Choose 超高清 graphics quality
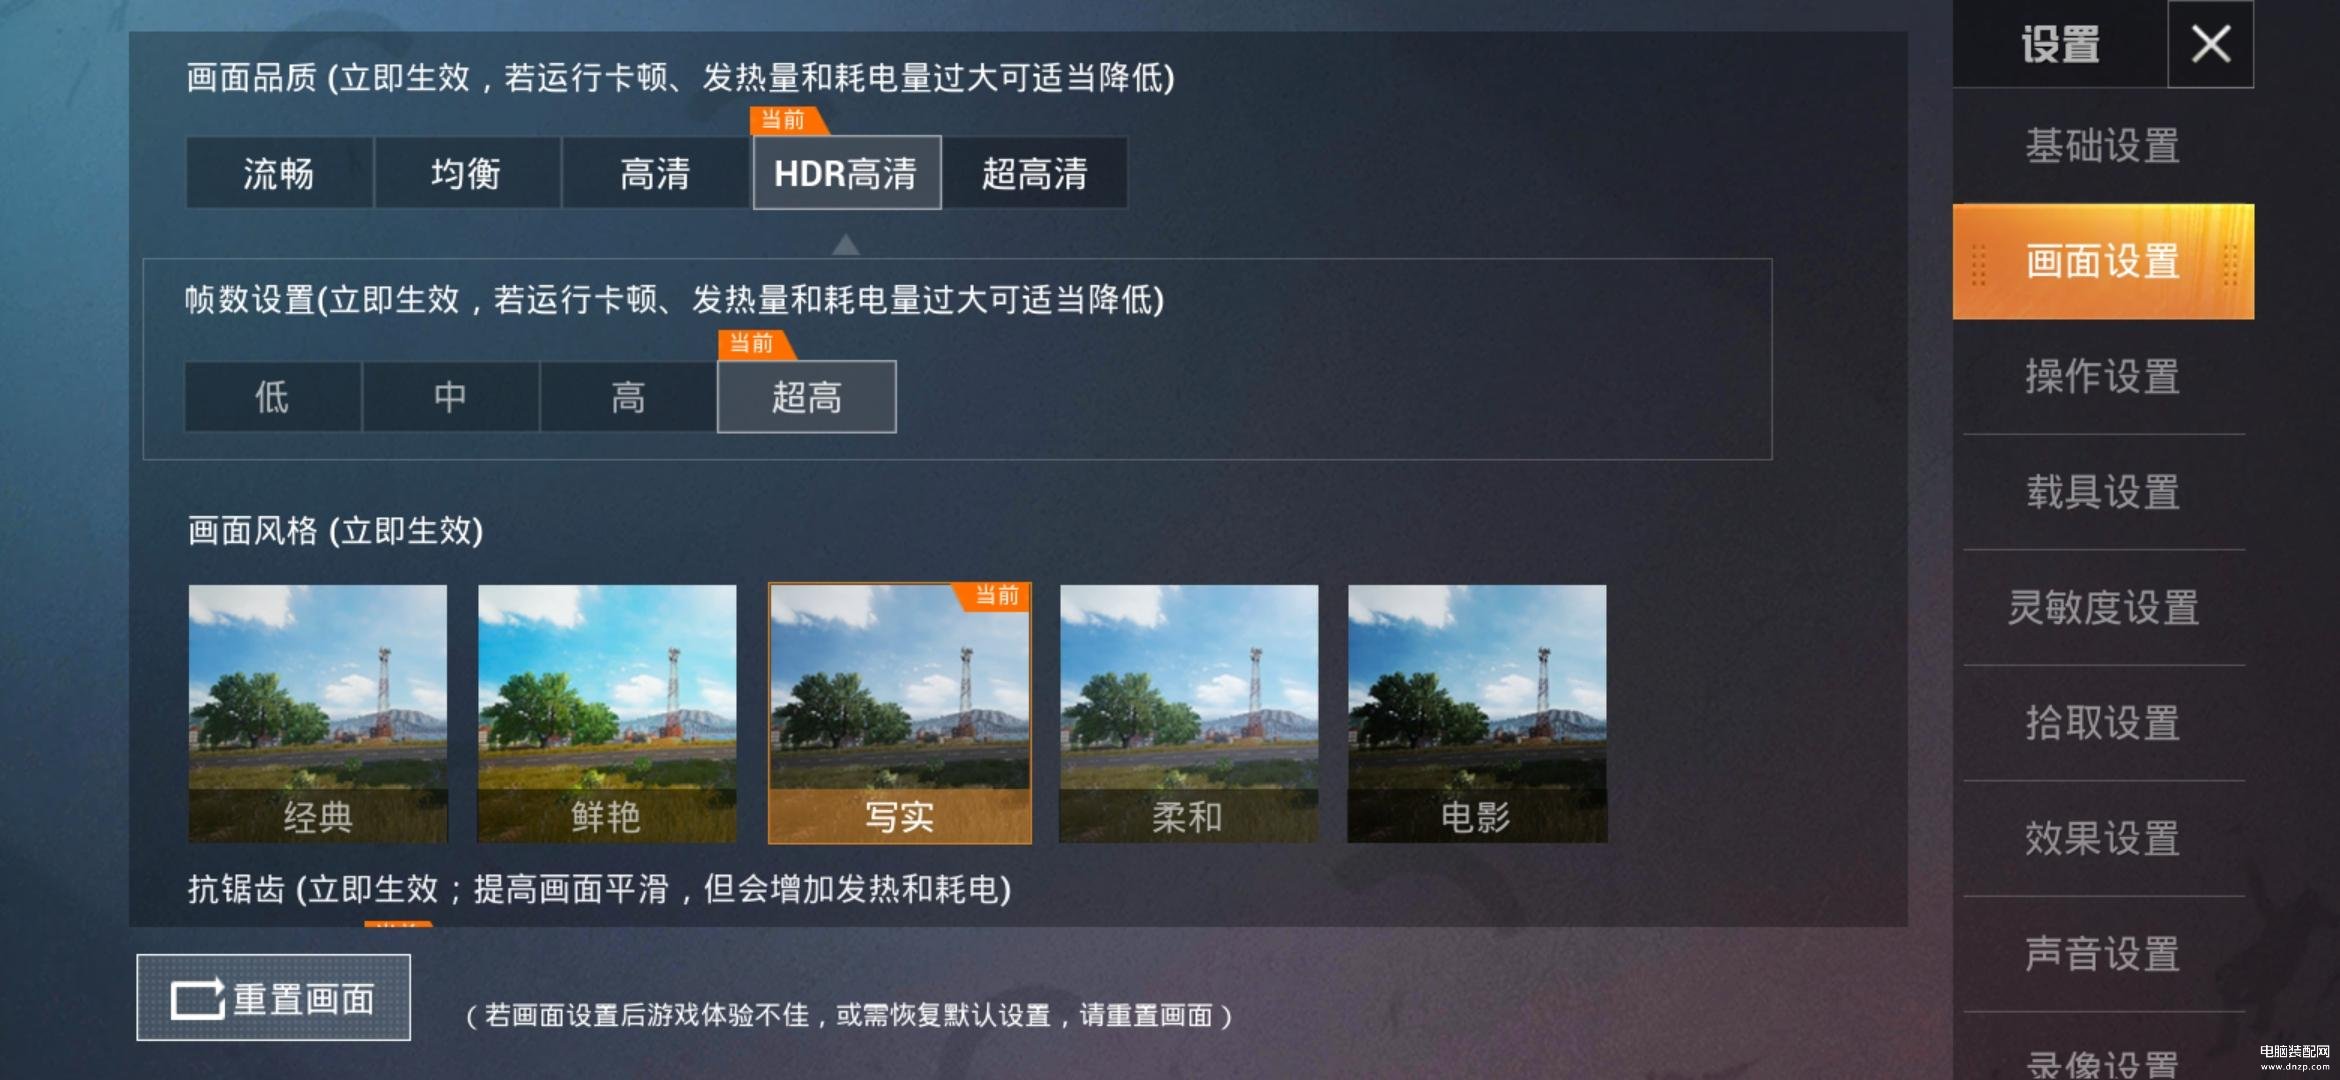This screenshot has height=1080, width=2340. point(1035,173)
